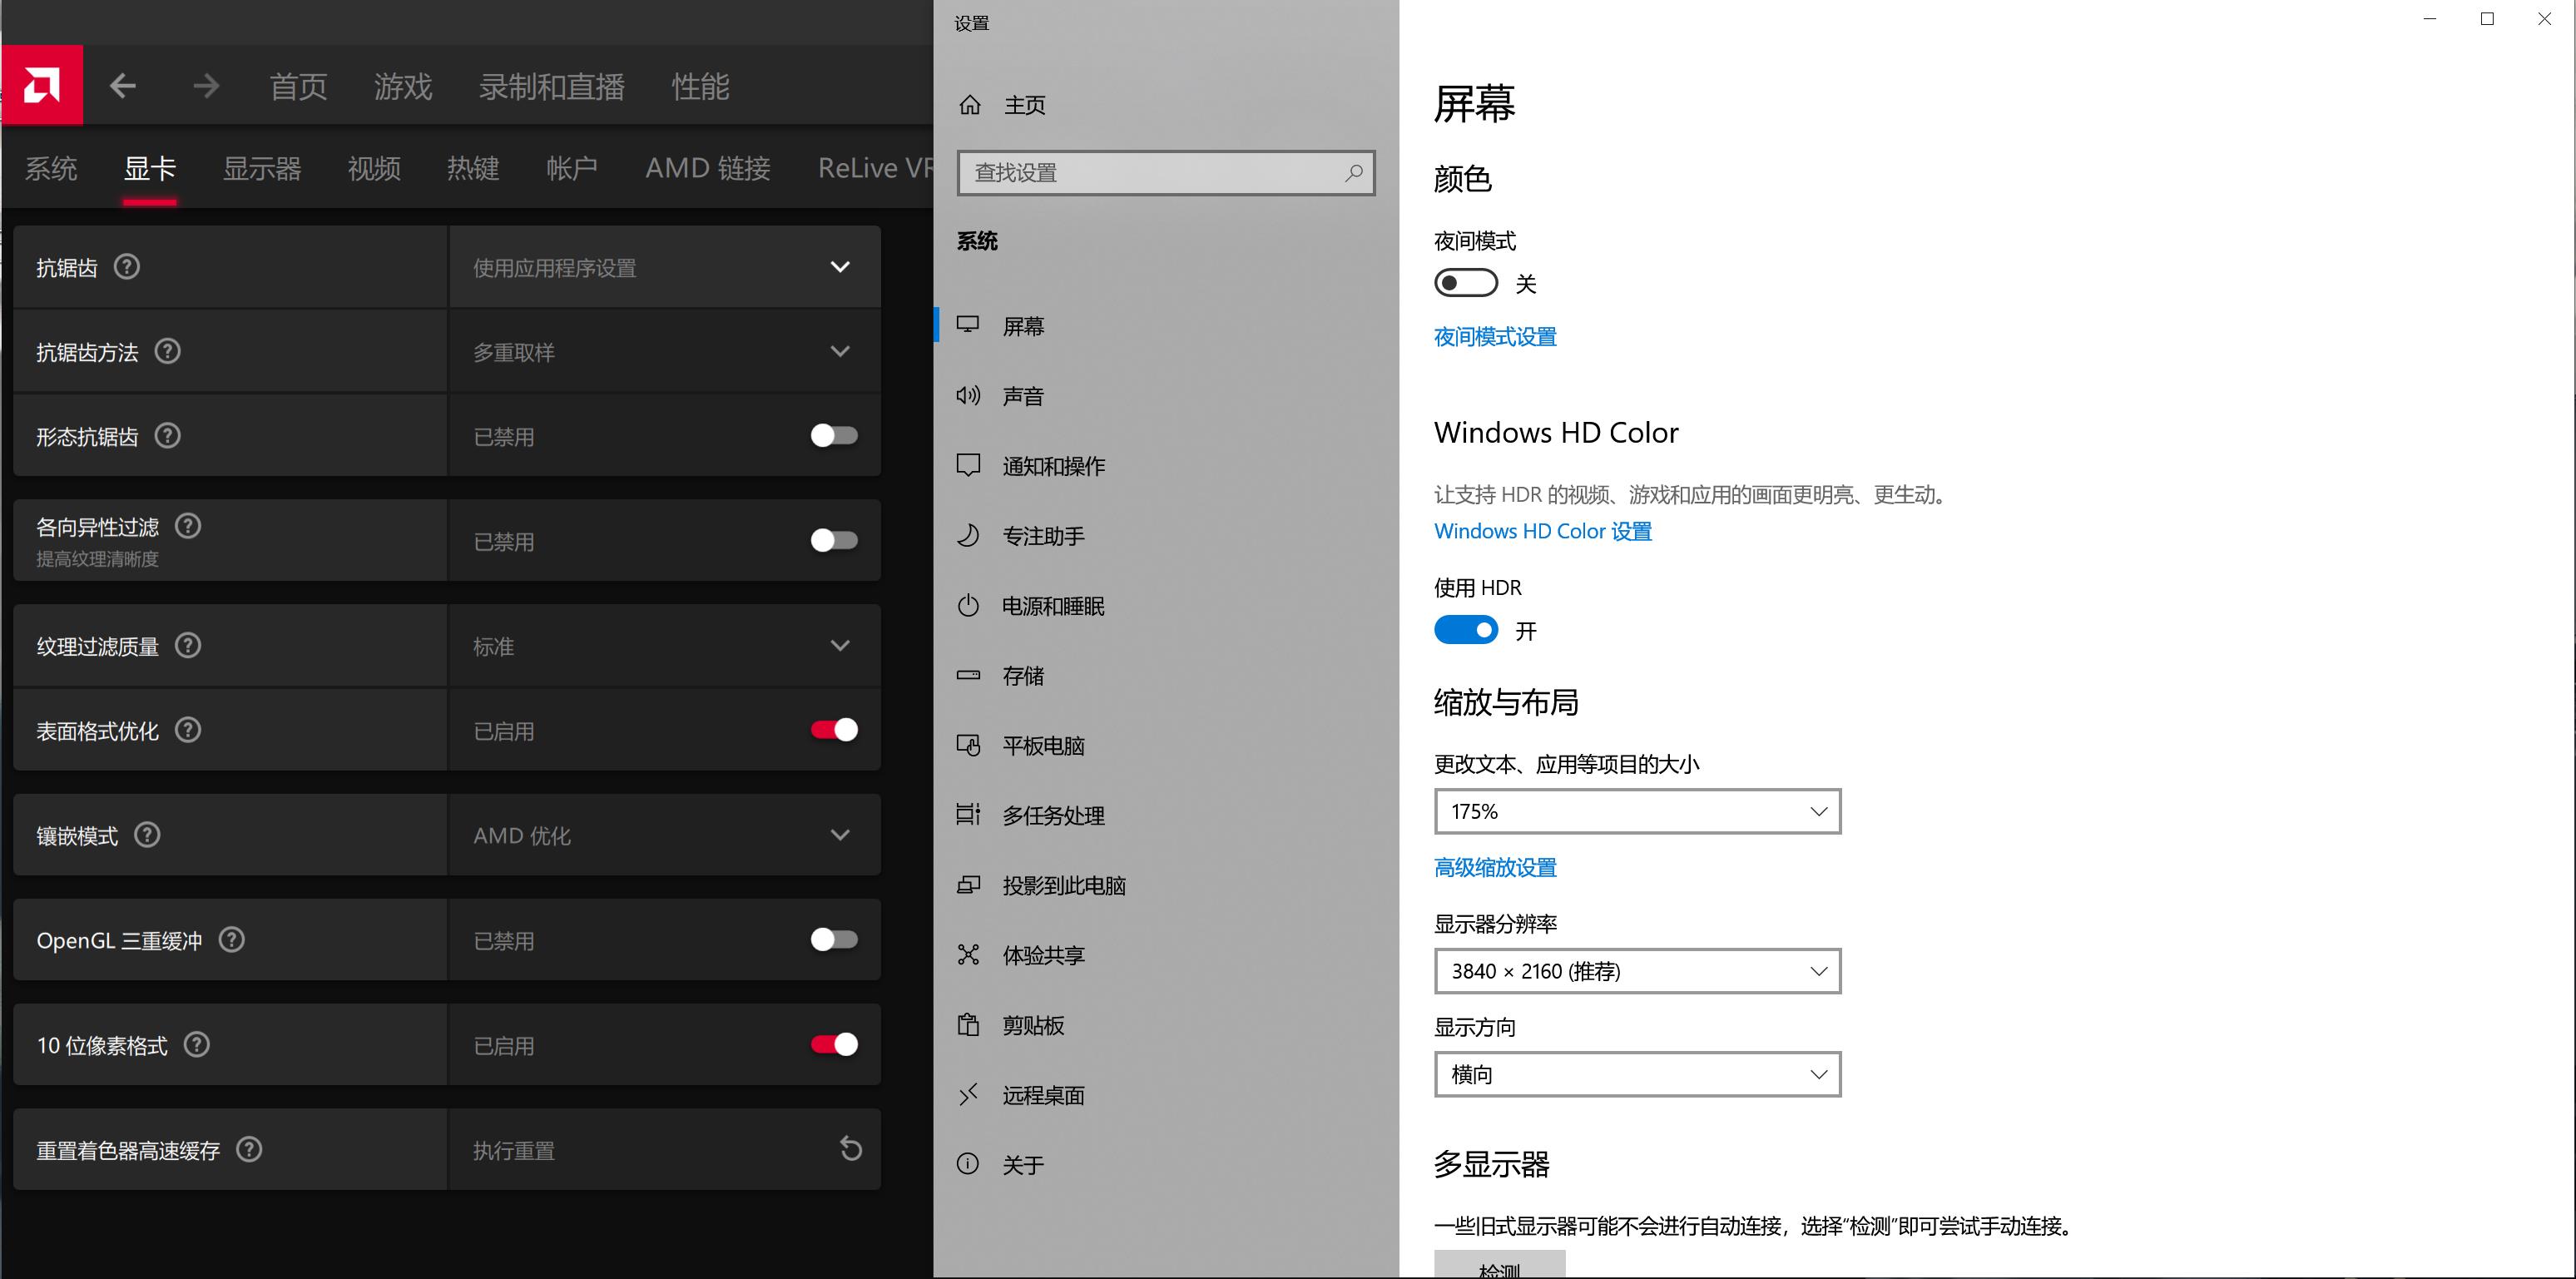Open help icon for 抗锯齿

pos(127,267)
